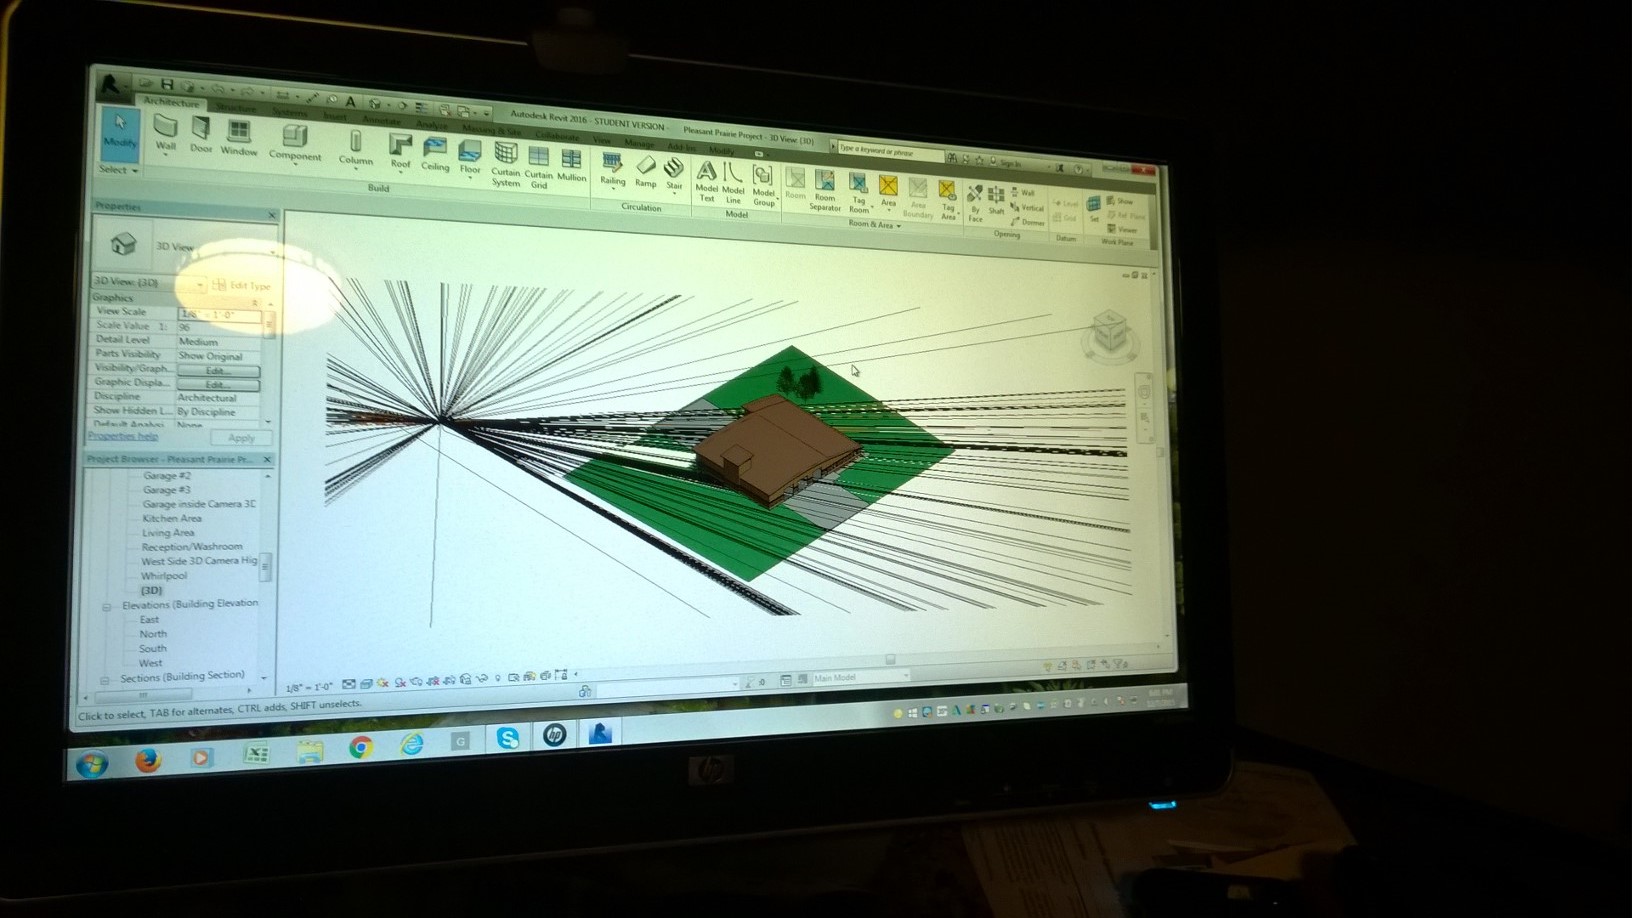Save project from quick access toolbar
This screenshot has height=918, width=1632.
(x=167, y=84)
